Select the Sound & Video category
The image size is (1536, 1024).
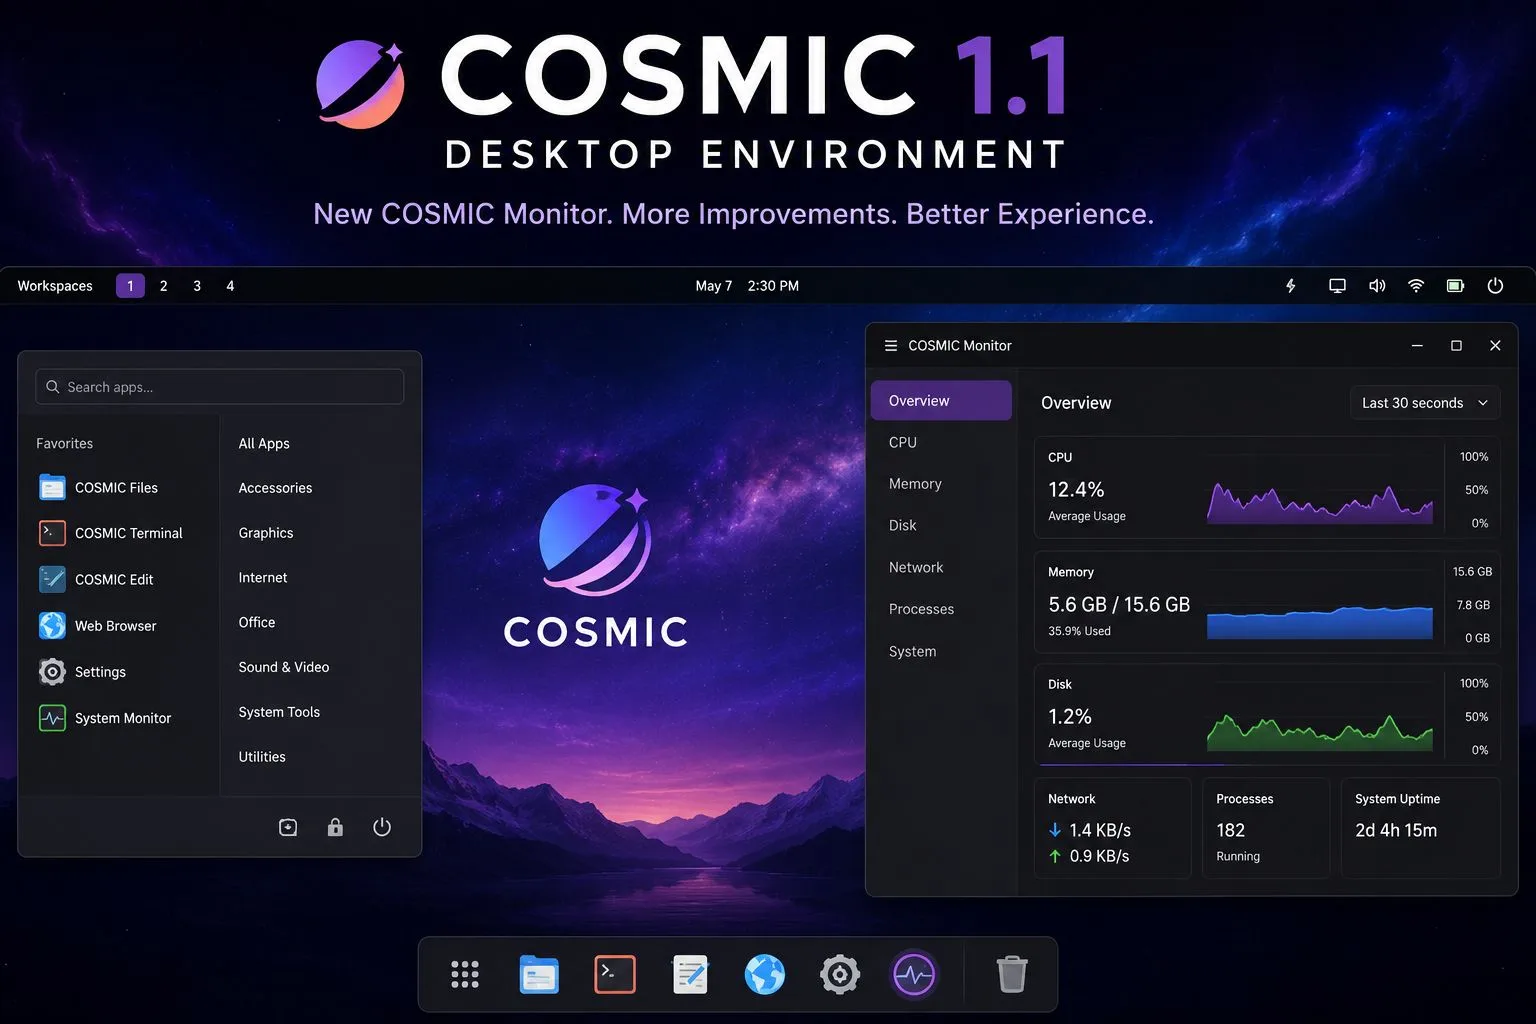(284, 667)
